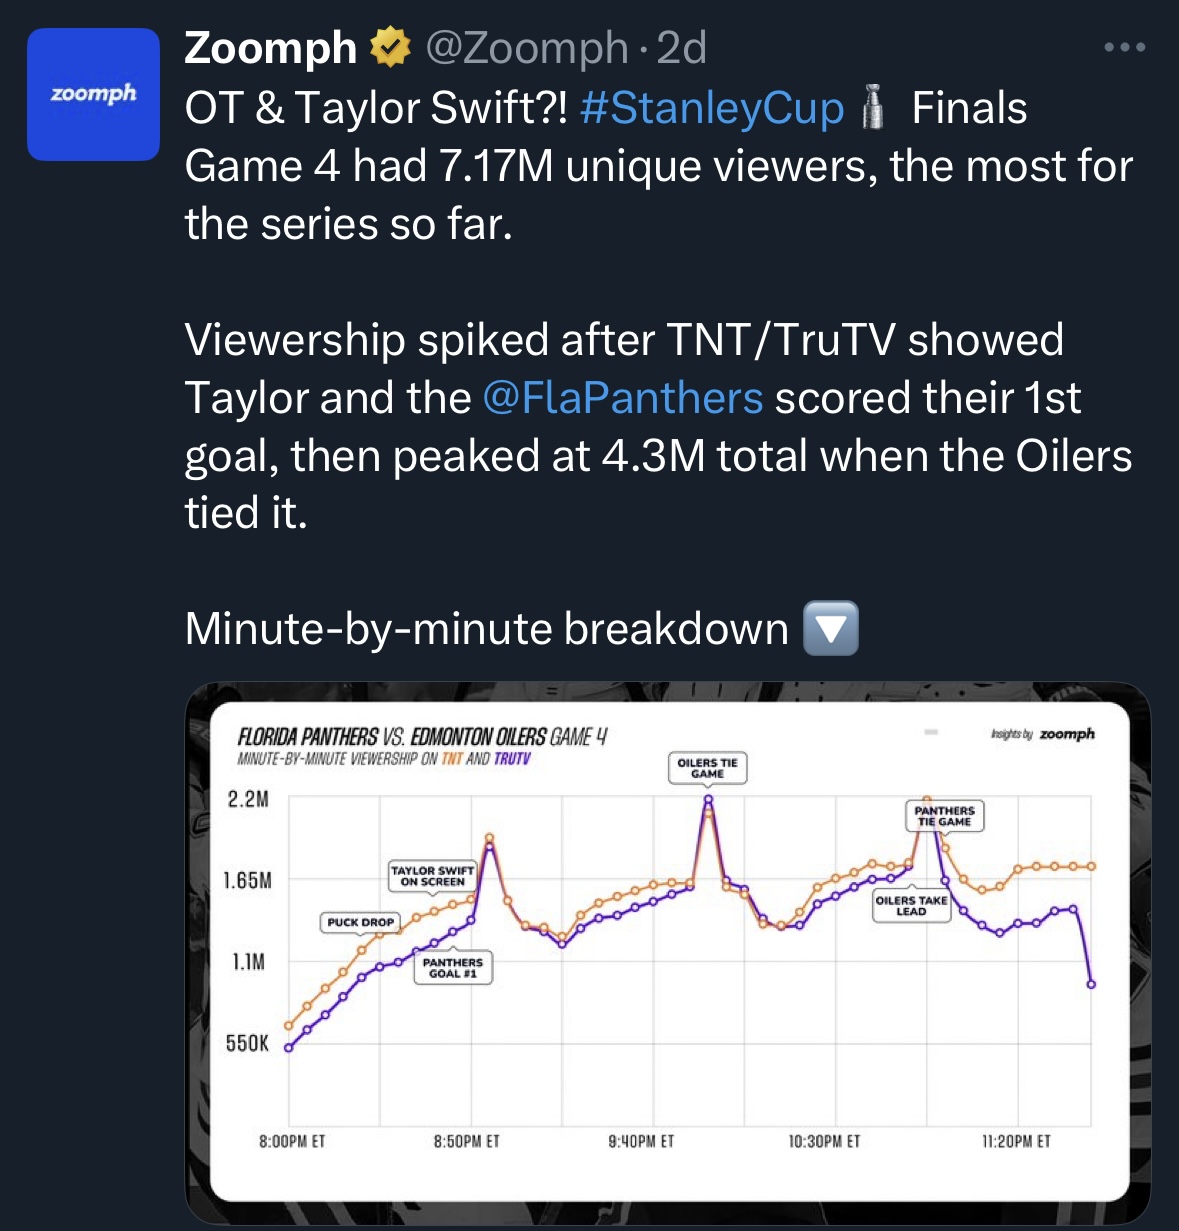Click the @Zoomph handle
Screen dimensions: 1179x1231
pos(526,48)
